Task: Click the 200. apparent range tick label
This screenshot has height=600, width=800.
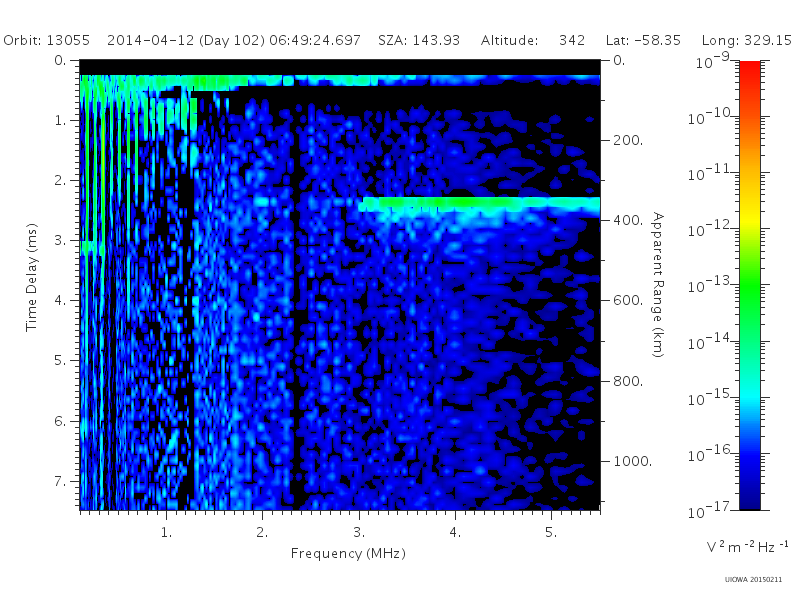Action: (x=628, y=140)
